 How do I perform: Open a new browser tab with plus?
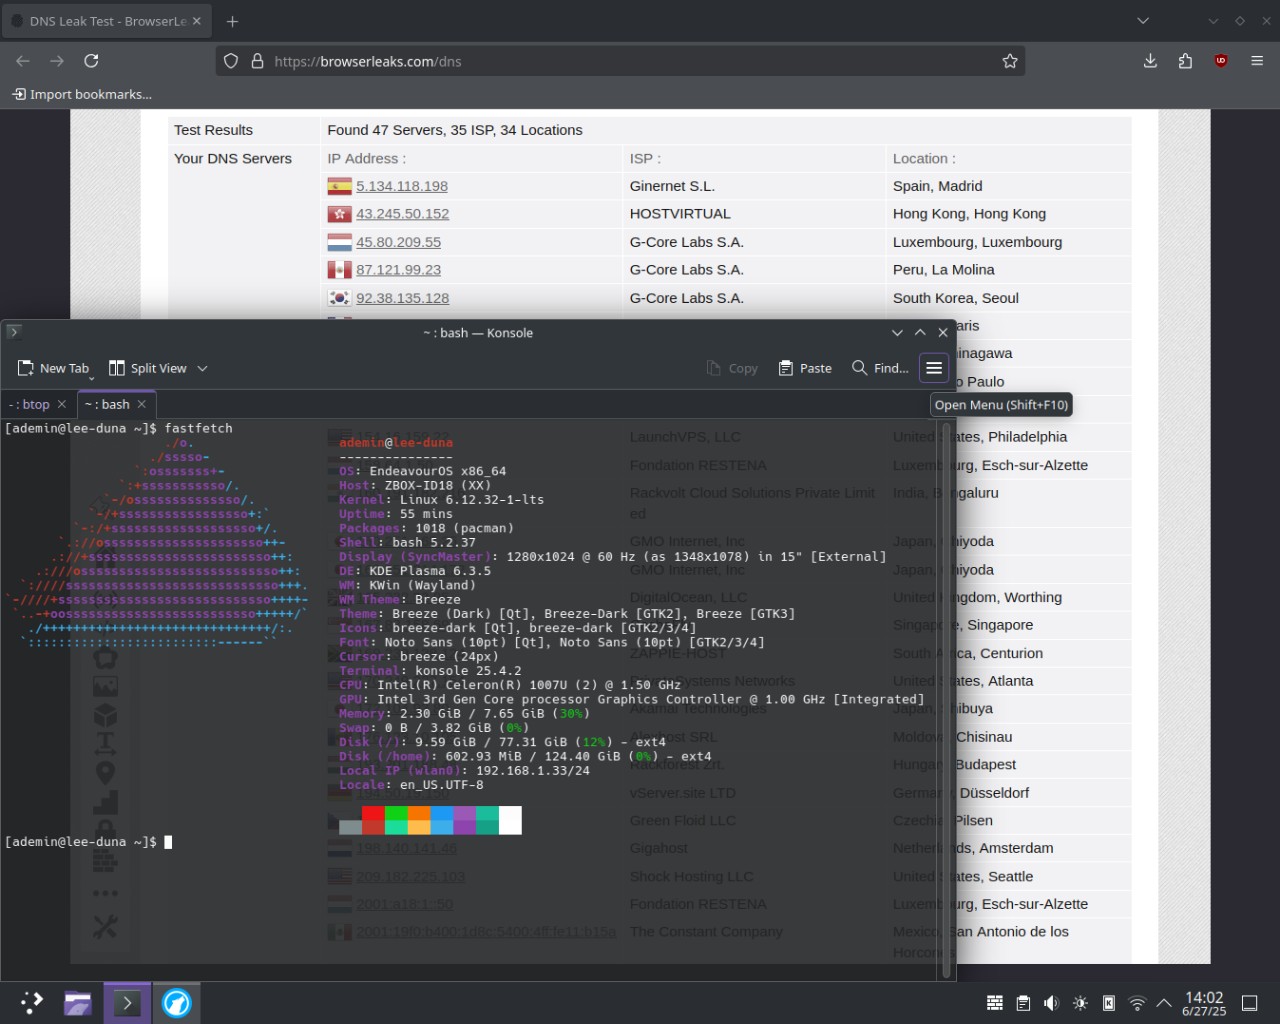point(232,21)
